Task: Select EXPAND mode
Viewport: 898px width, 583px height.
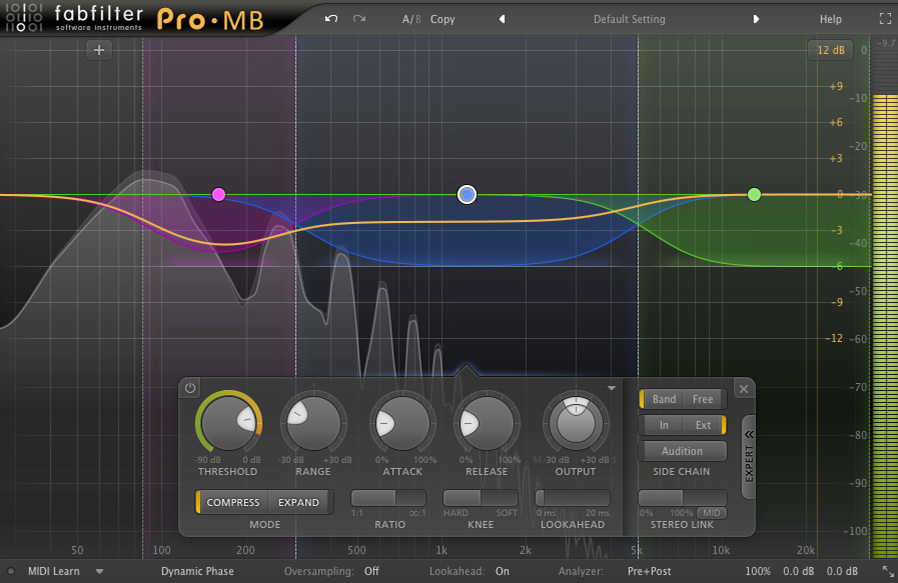Action: 299,502
